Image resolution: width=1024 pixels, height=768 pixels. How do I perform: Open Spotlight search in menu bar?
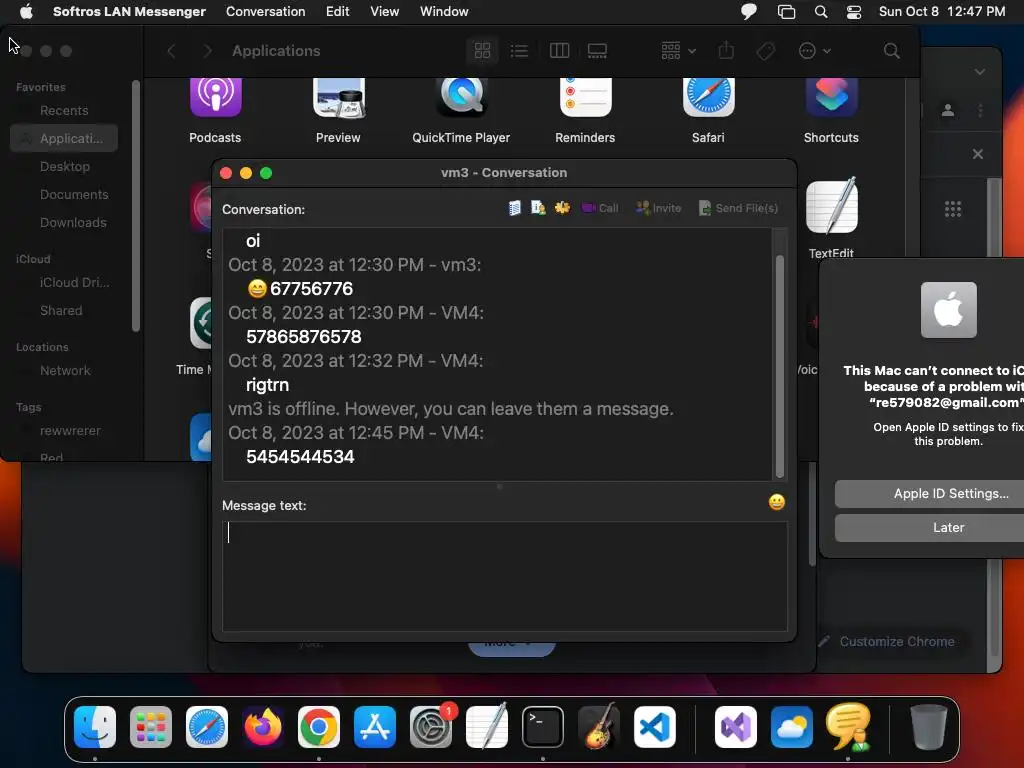pyautogui.click(x=821, y=12)
